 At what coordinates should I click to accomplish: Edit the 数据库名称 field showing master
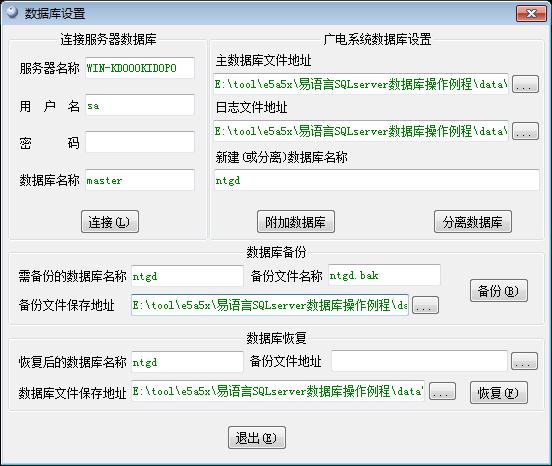pos(140,180)
